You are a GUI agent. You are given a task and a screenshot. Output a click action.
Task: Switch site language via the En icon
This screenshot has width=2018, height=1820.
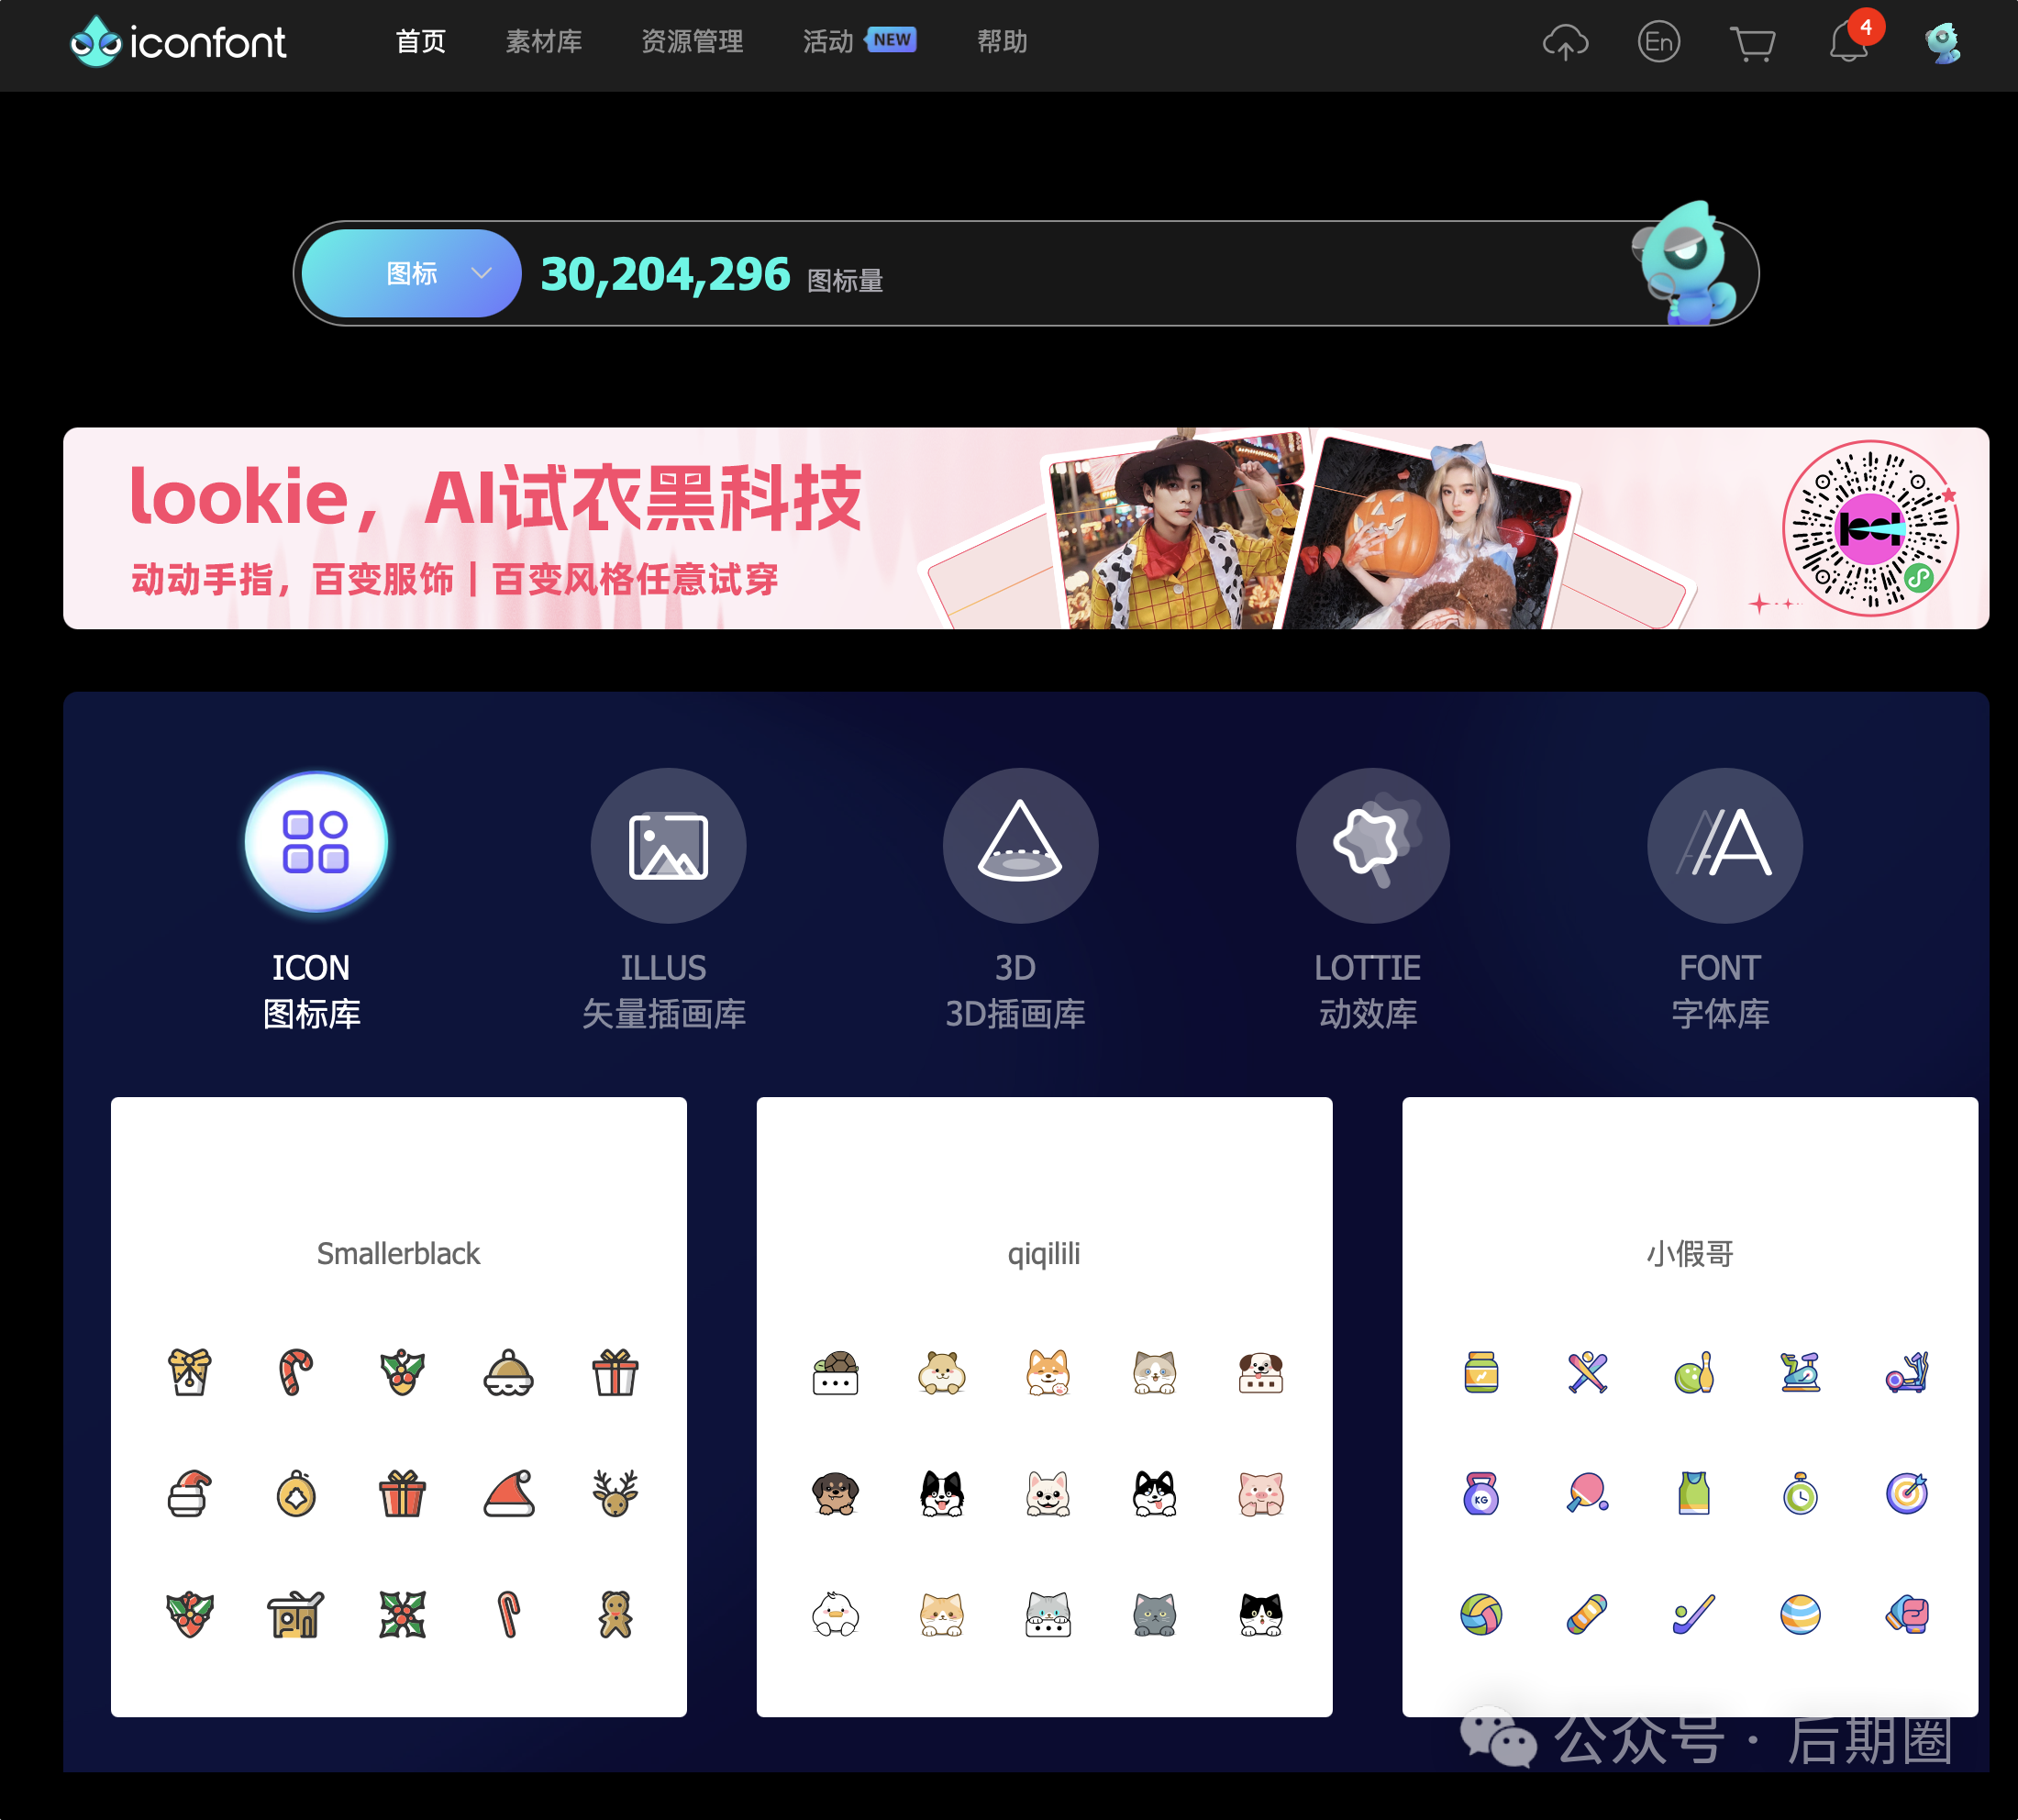tap(1659, 42)
